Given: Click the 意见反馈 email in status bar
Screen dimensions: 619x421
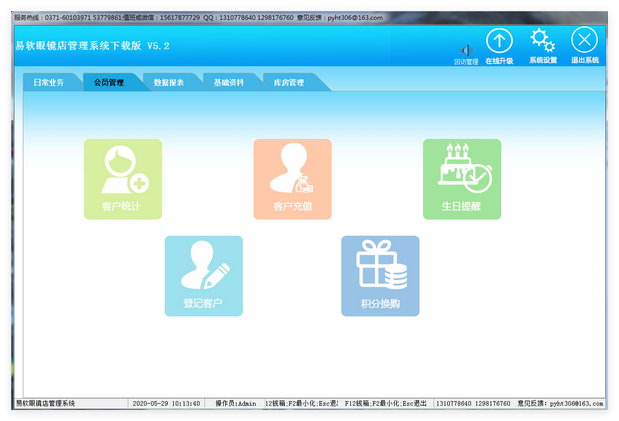Looking at the screenshot, I should point(560,403).
